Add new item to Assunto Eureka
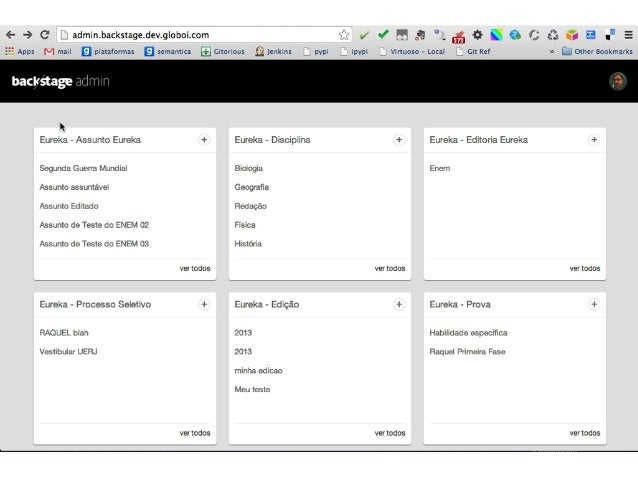 click(204, 140)
